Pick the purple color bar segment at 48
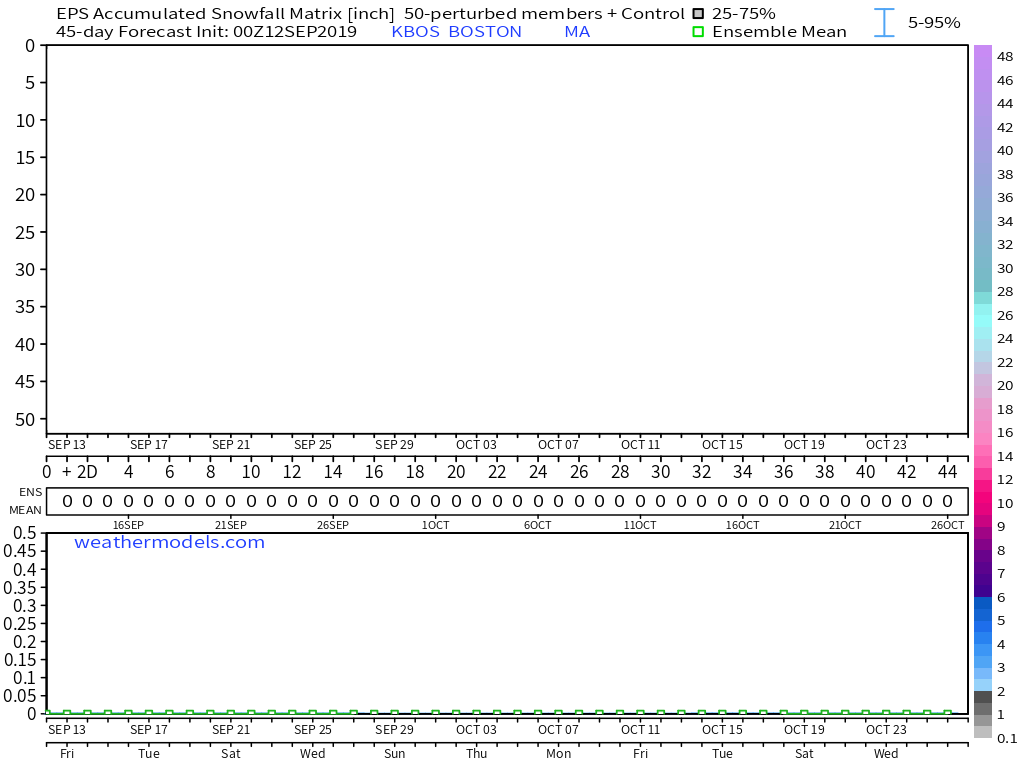The height and width of the screenshot is (768, 1024). click(x=983, y=57)
